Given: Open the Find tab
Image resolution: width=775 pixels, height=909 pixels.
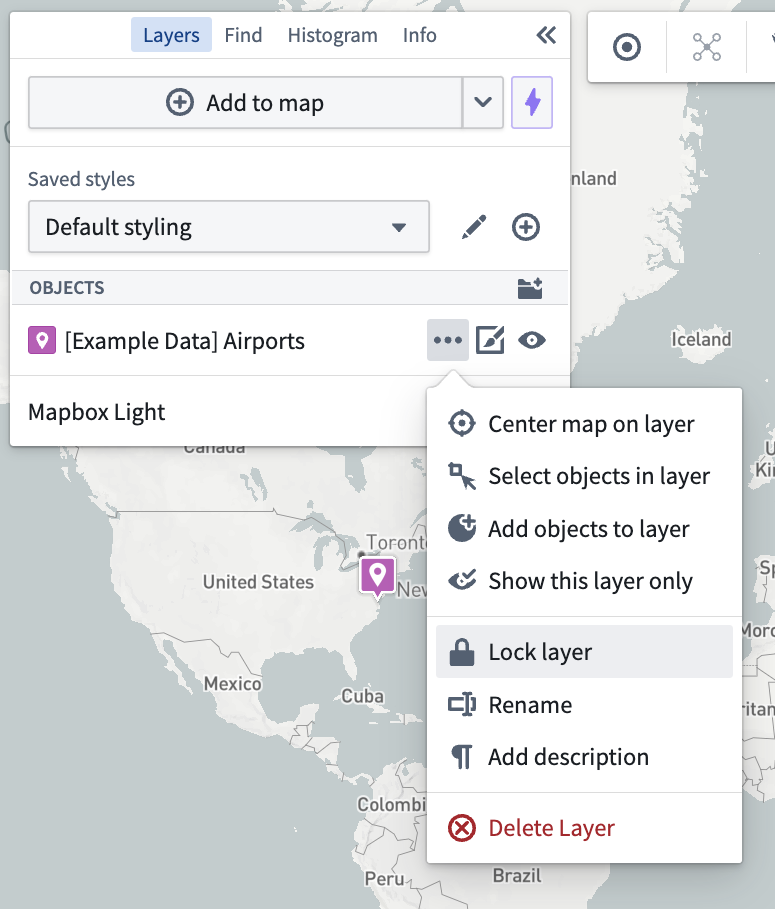Looking at the screenshot, I should tap(243, 35).
